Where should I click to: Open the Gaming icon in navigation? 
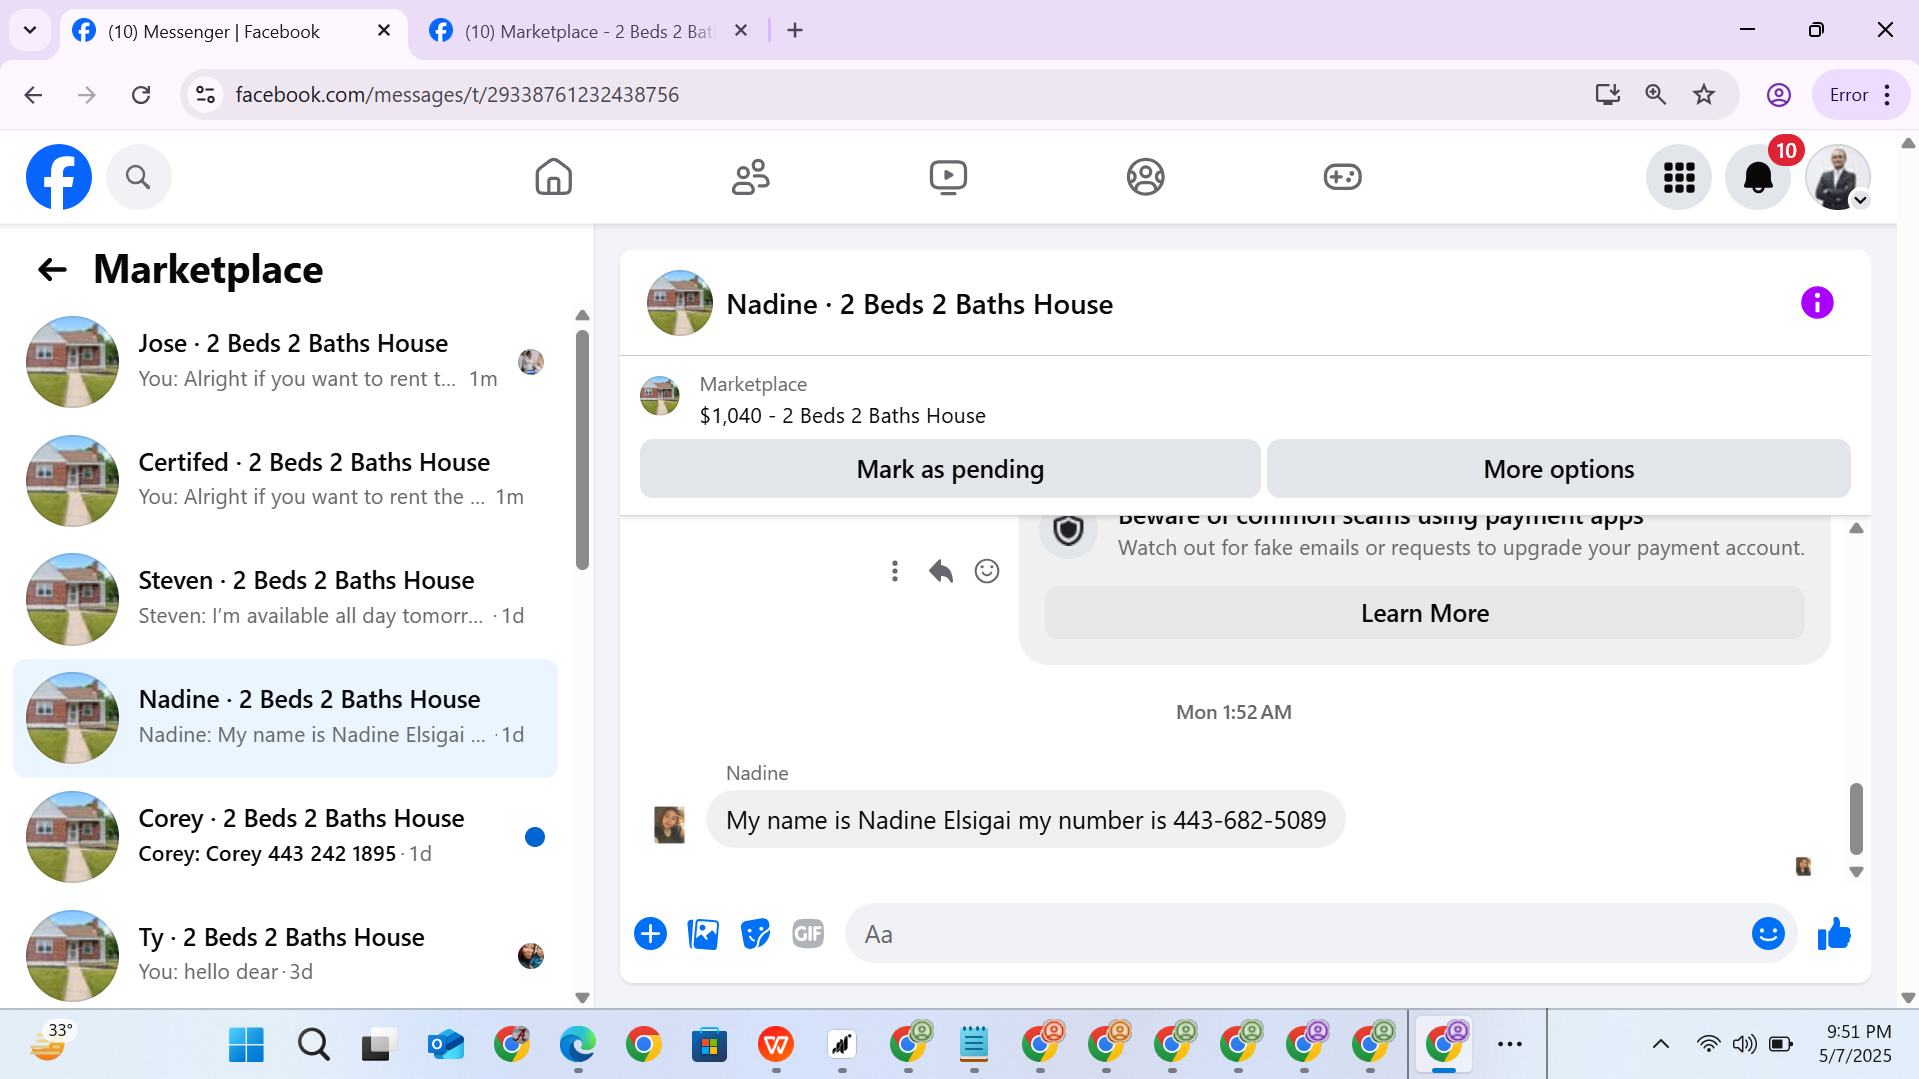click(x=1342, y=177)
